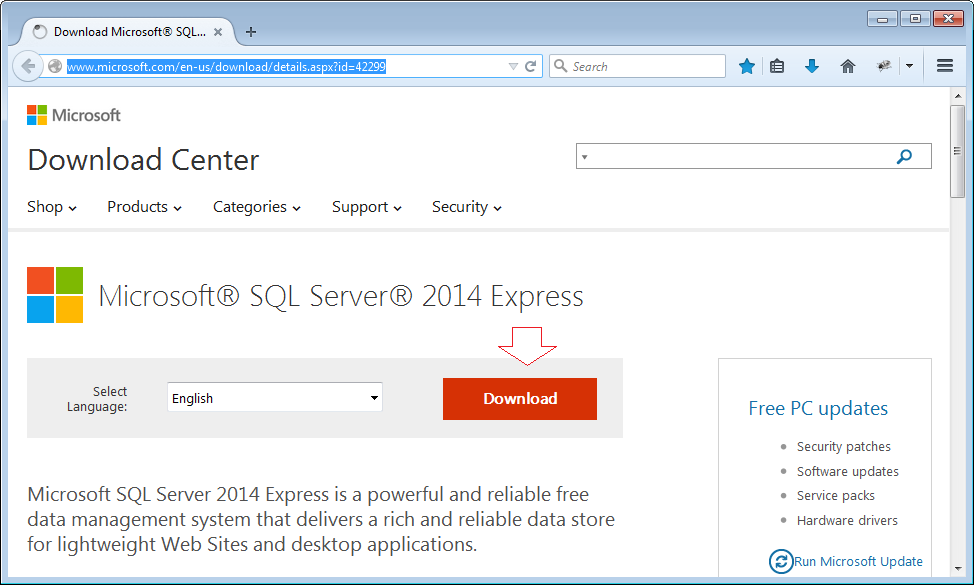This screenshot has width=974, height=585.
Task: Click Run Microsoft Update link
Action: click(x=858, y=561)
